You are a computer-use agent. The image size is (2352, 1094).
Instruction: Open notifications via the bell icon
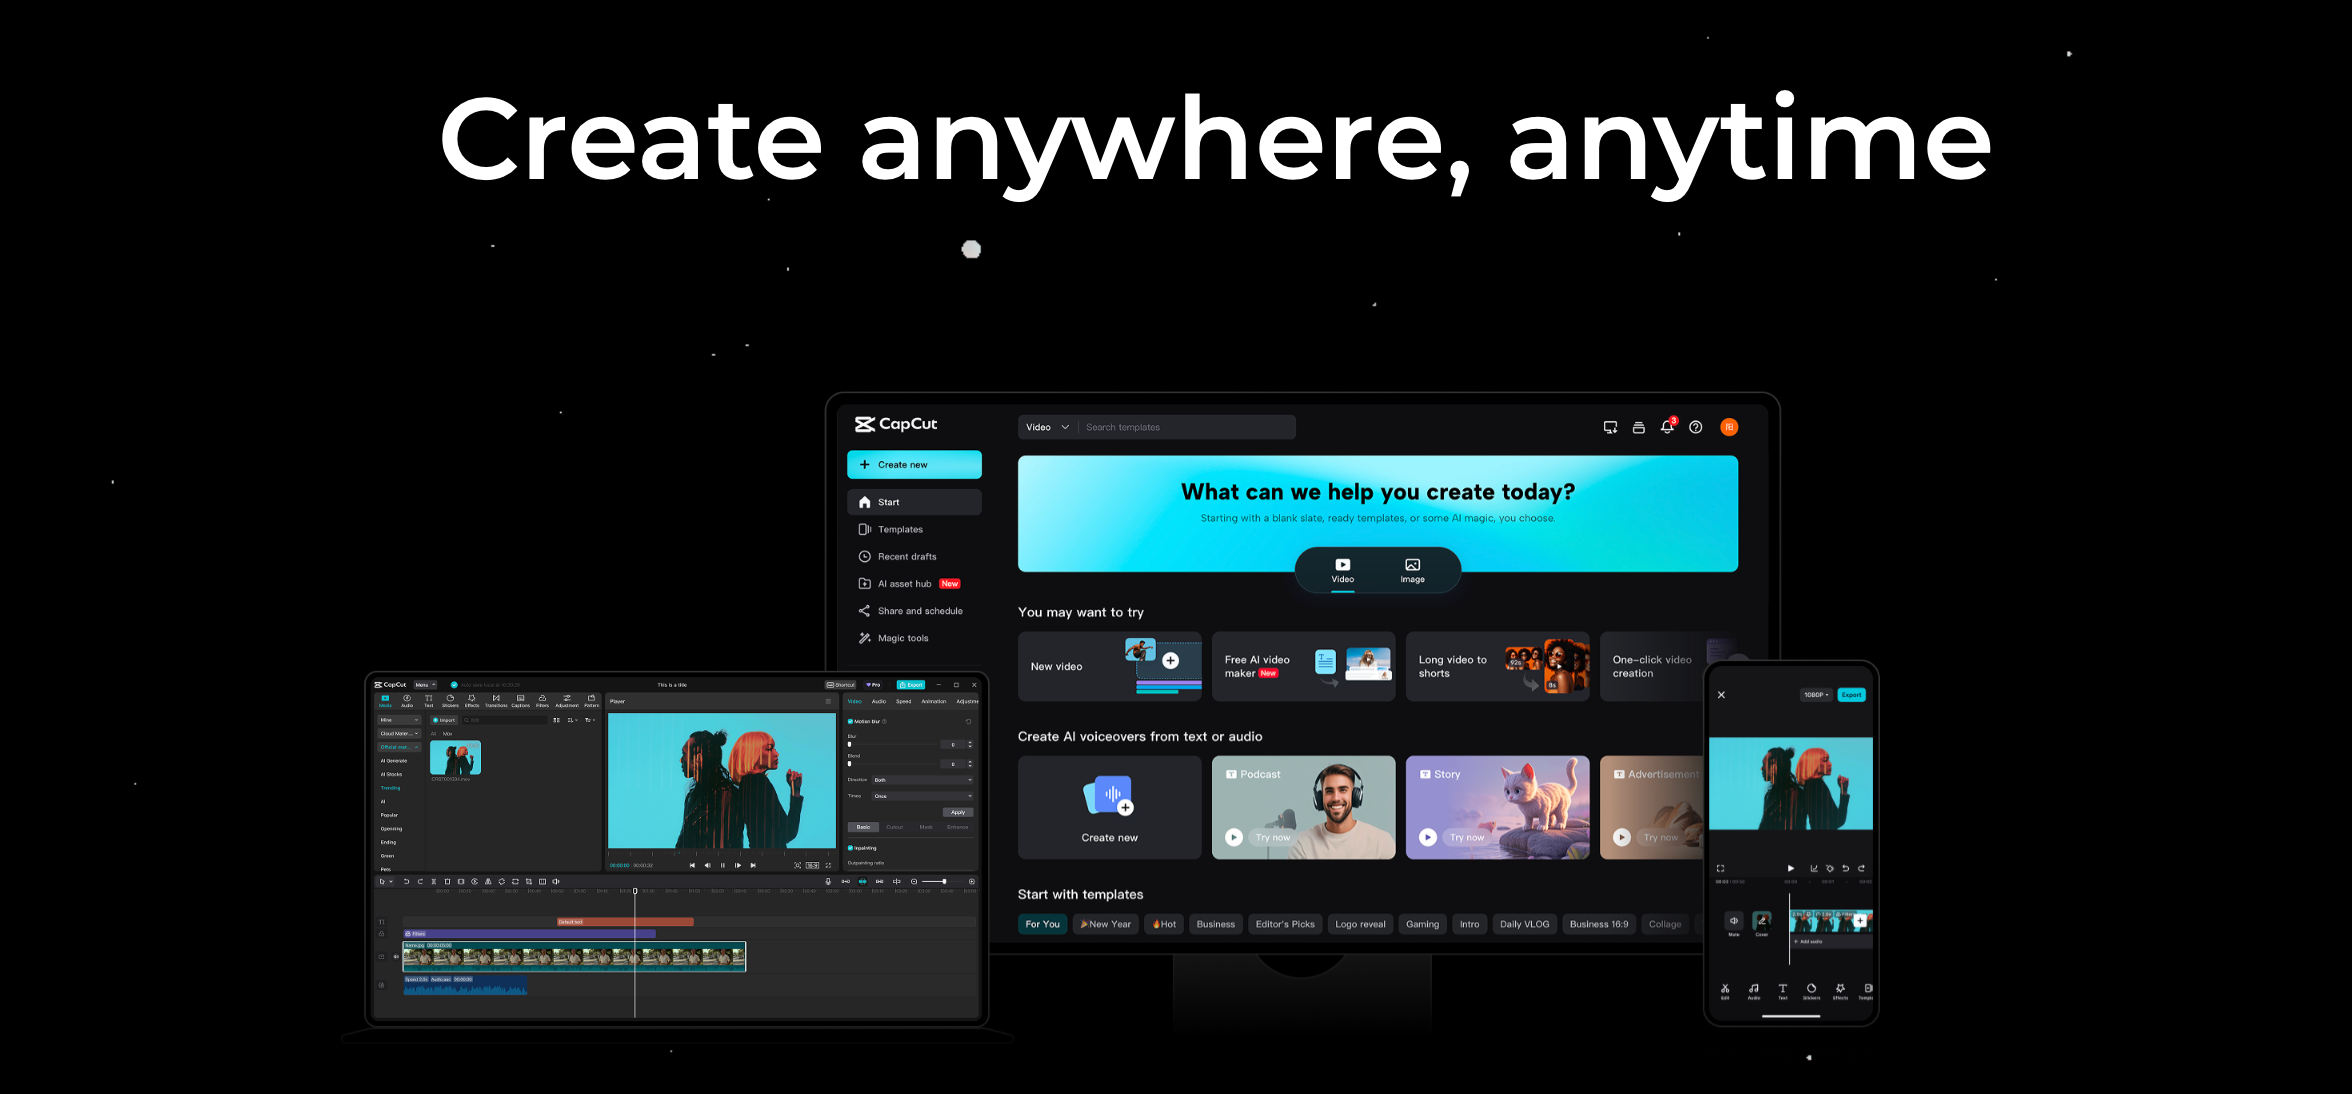coord(1668,427)
